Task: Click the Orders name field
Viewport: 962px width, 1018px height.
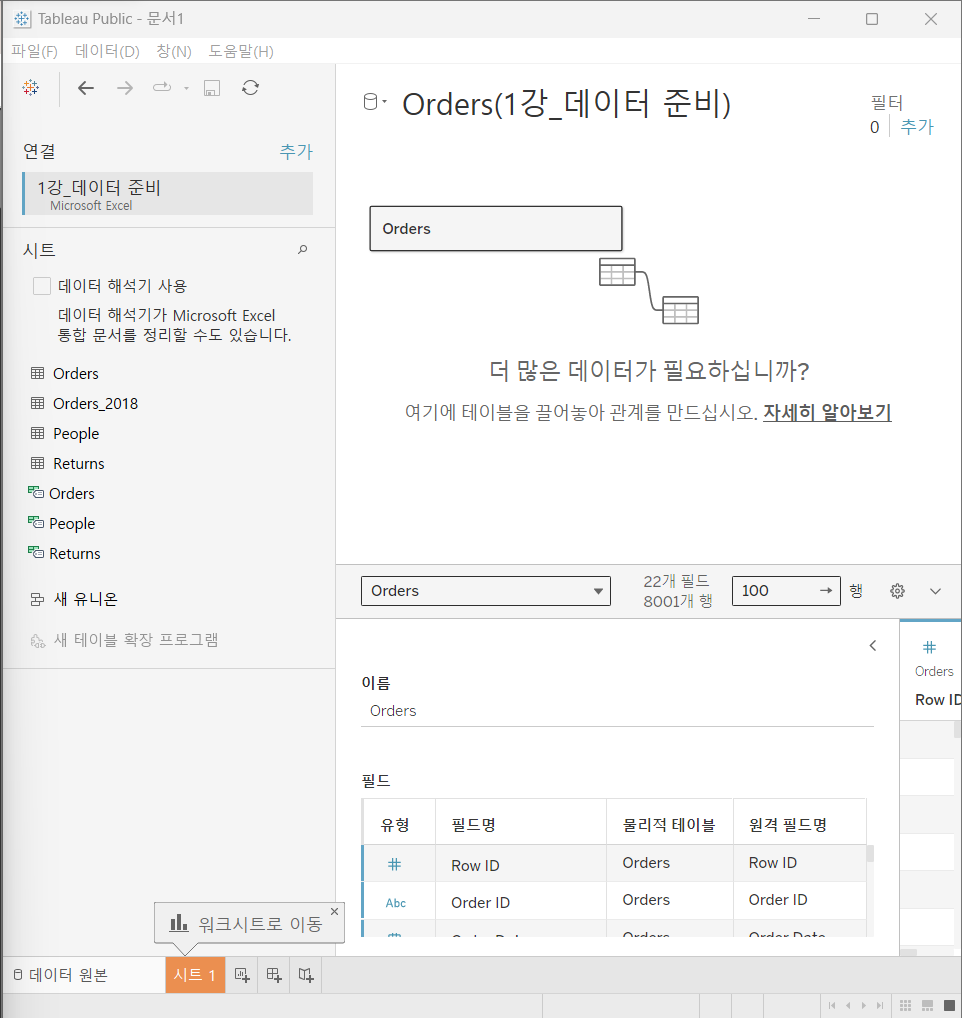Action: point(617,711)
